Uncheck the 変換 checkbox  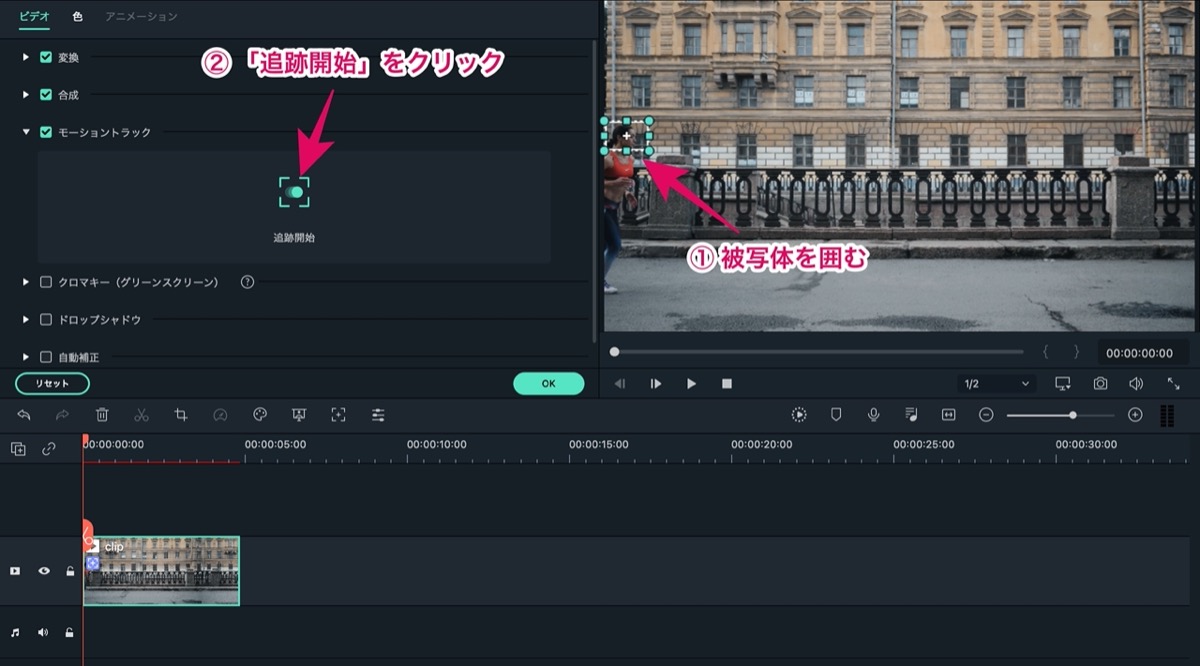[46, 57]
